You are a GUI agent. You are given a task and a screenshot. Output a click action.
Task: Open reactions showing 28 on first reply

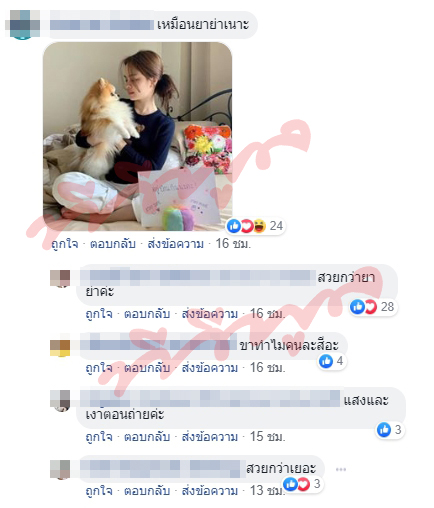pyautogui.click(x=373, y=307)
